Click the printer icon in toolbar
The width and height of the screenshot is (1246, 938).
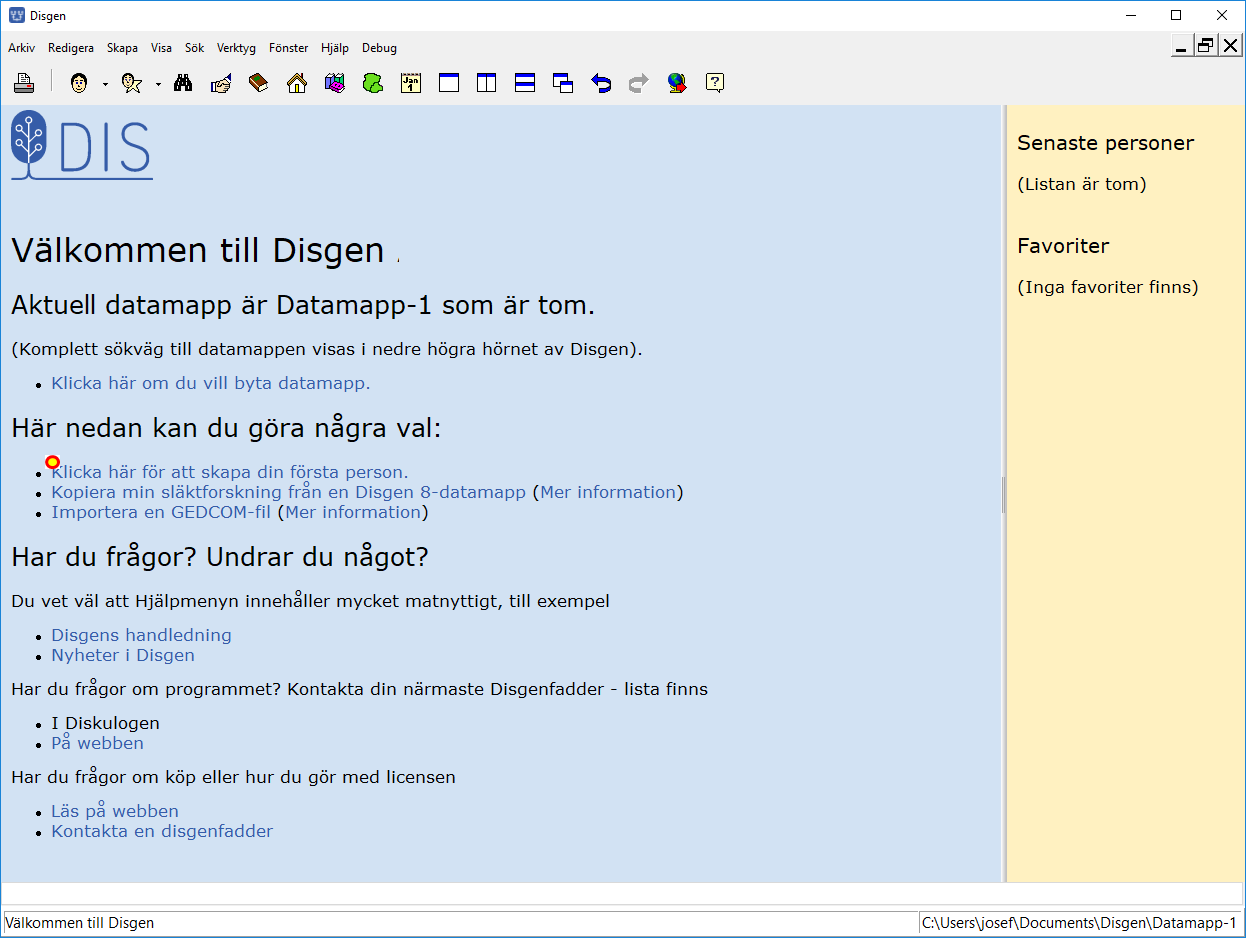pos(24,83)
